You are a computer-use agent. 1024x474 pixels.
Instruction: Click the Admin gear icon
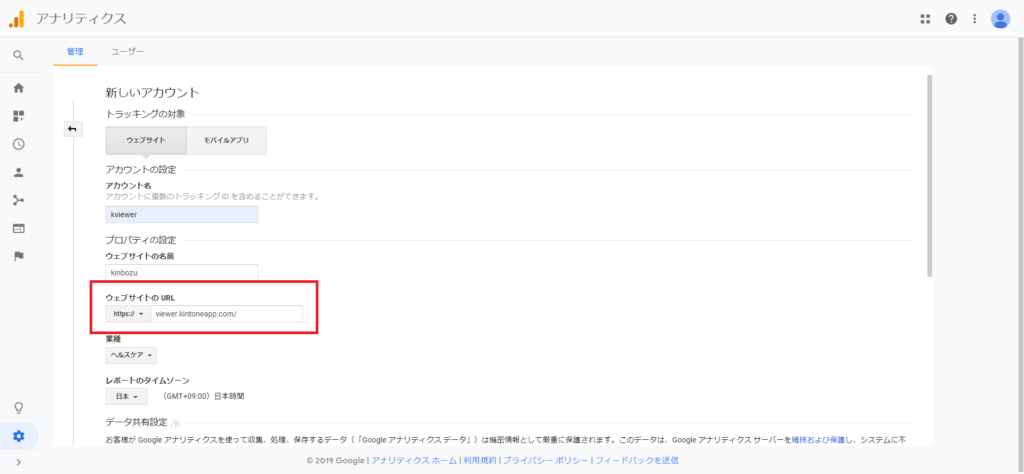click(x=18, y=436)
